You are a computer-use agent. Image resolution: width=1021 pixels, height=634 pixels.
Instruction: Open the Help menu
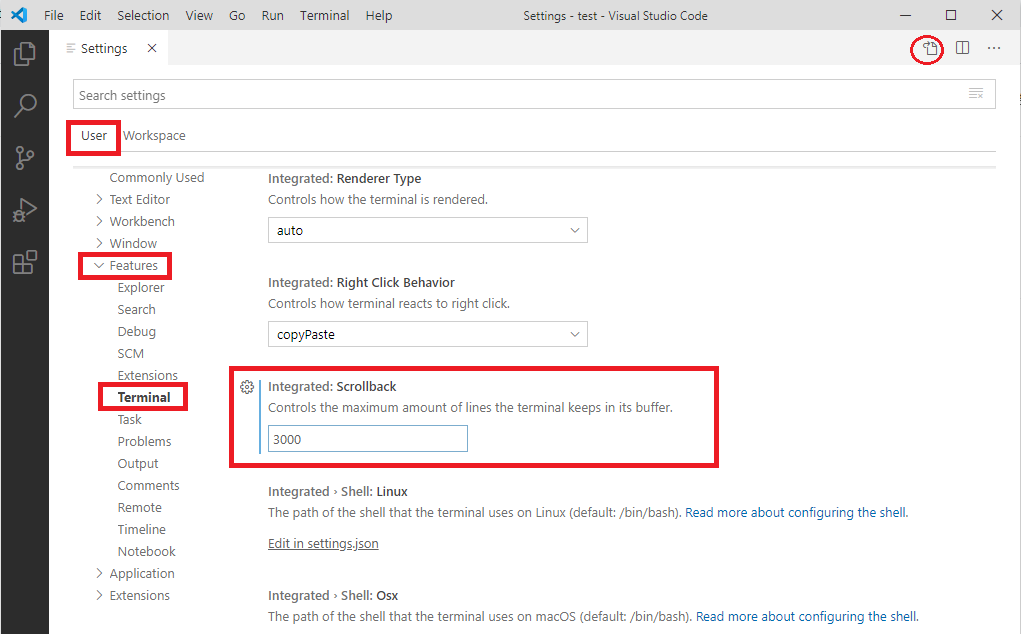coord(378,16)
